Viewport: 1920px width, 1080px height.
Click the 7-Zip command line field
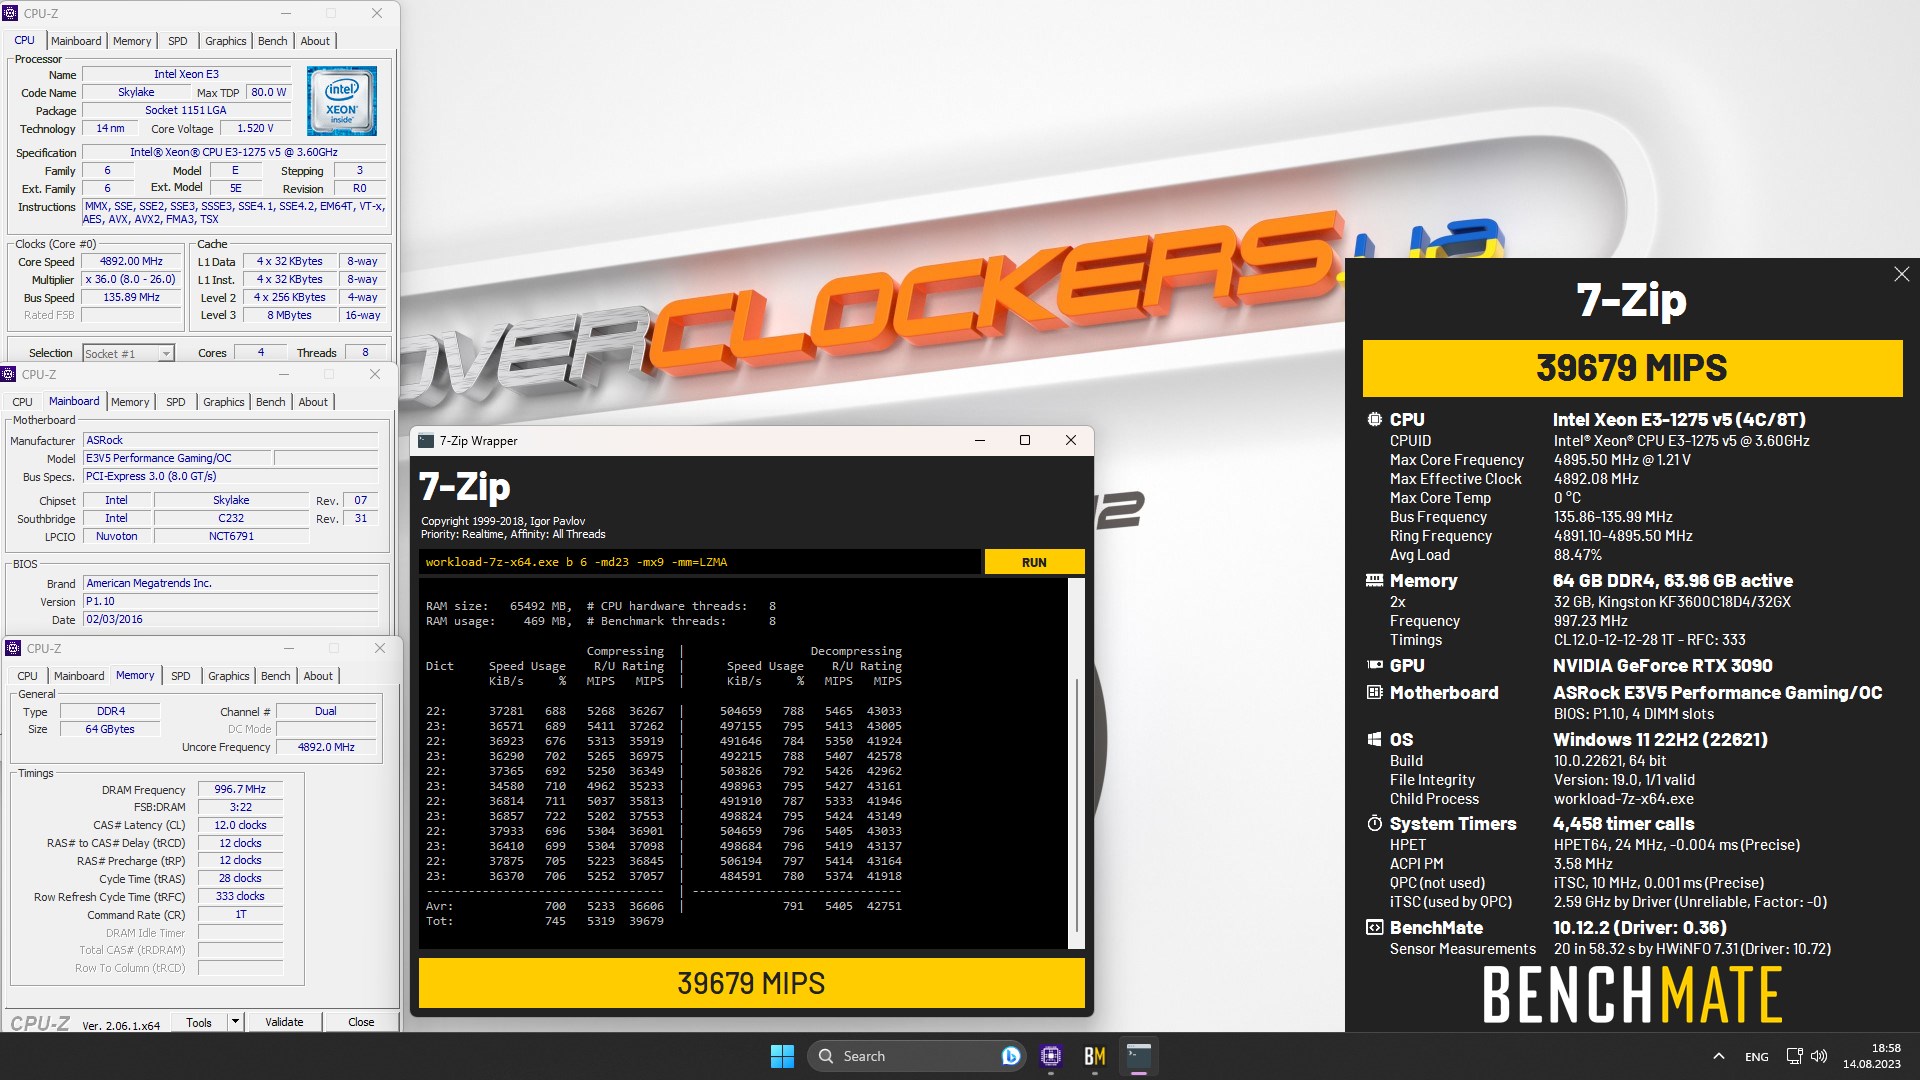tap(700, 562)
